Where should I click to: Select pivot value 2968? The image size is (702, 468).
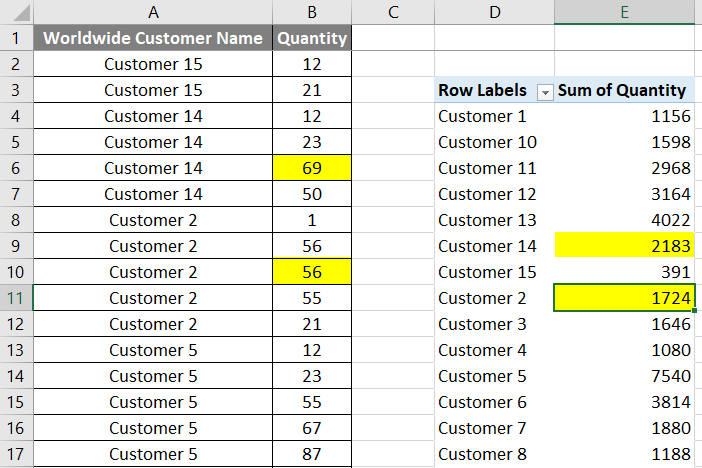pyautogui.click(x=625, y=168)
